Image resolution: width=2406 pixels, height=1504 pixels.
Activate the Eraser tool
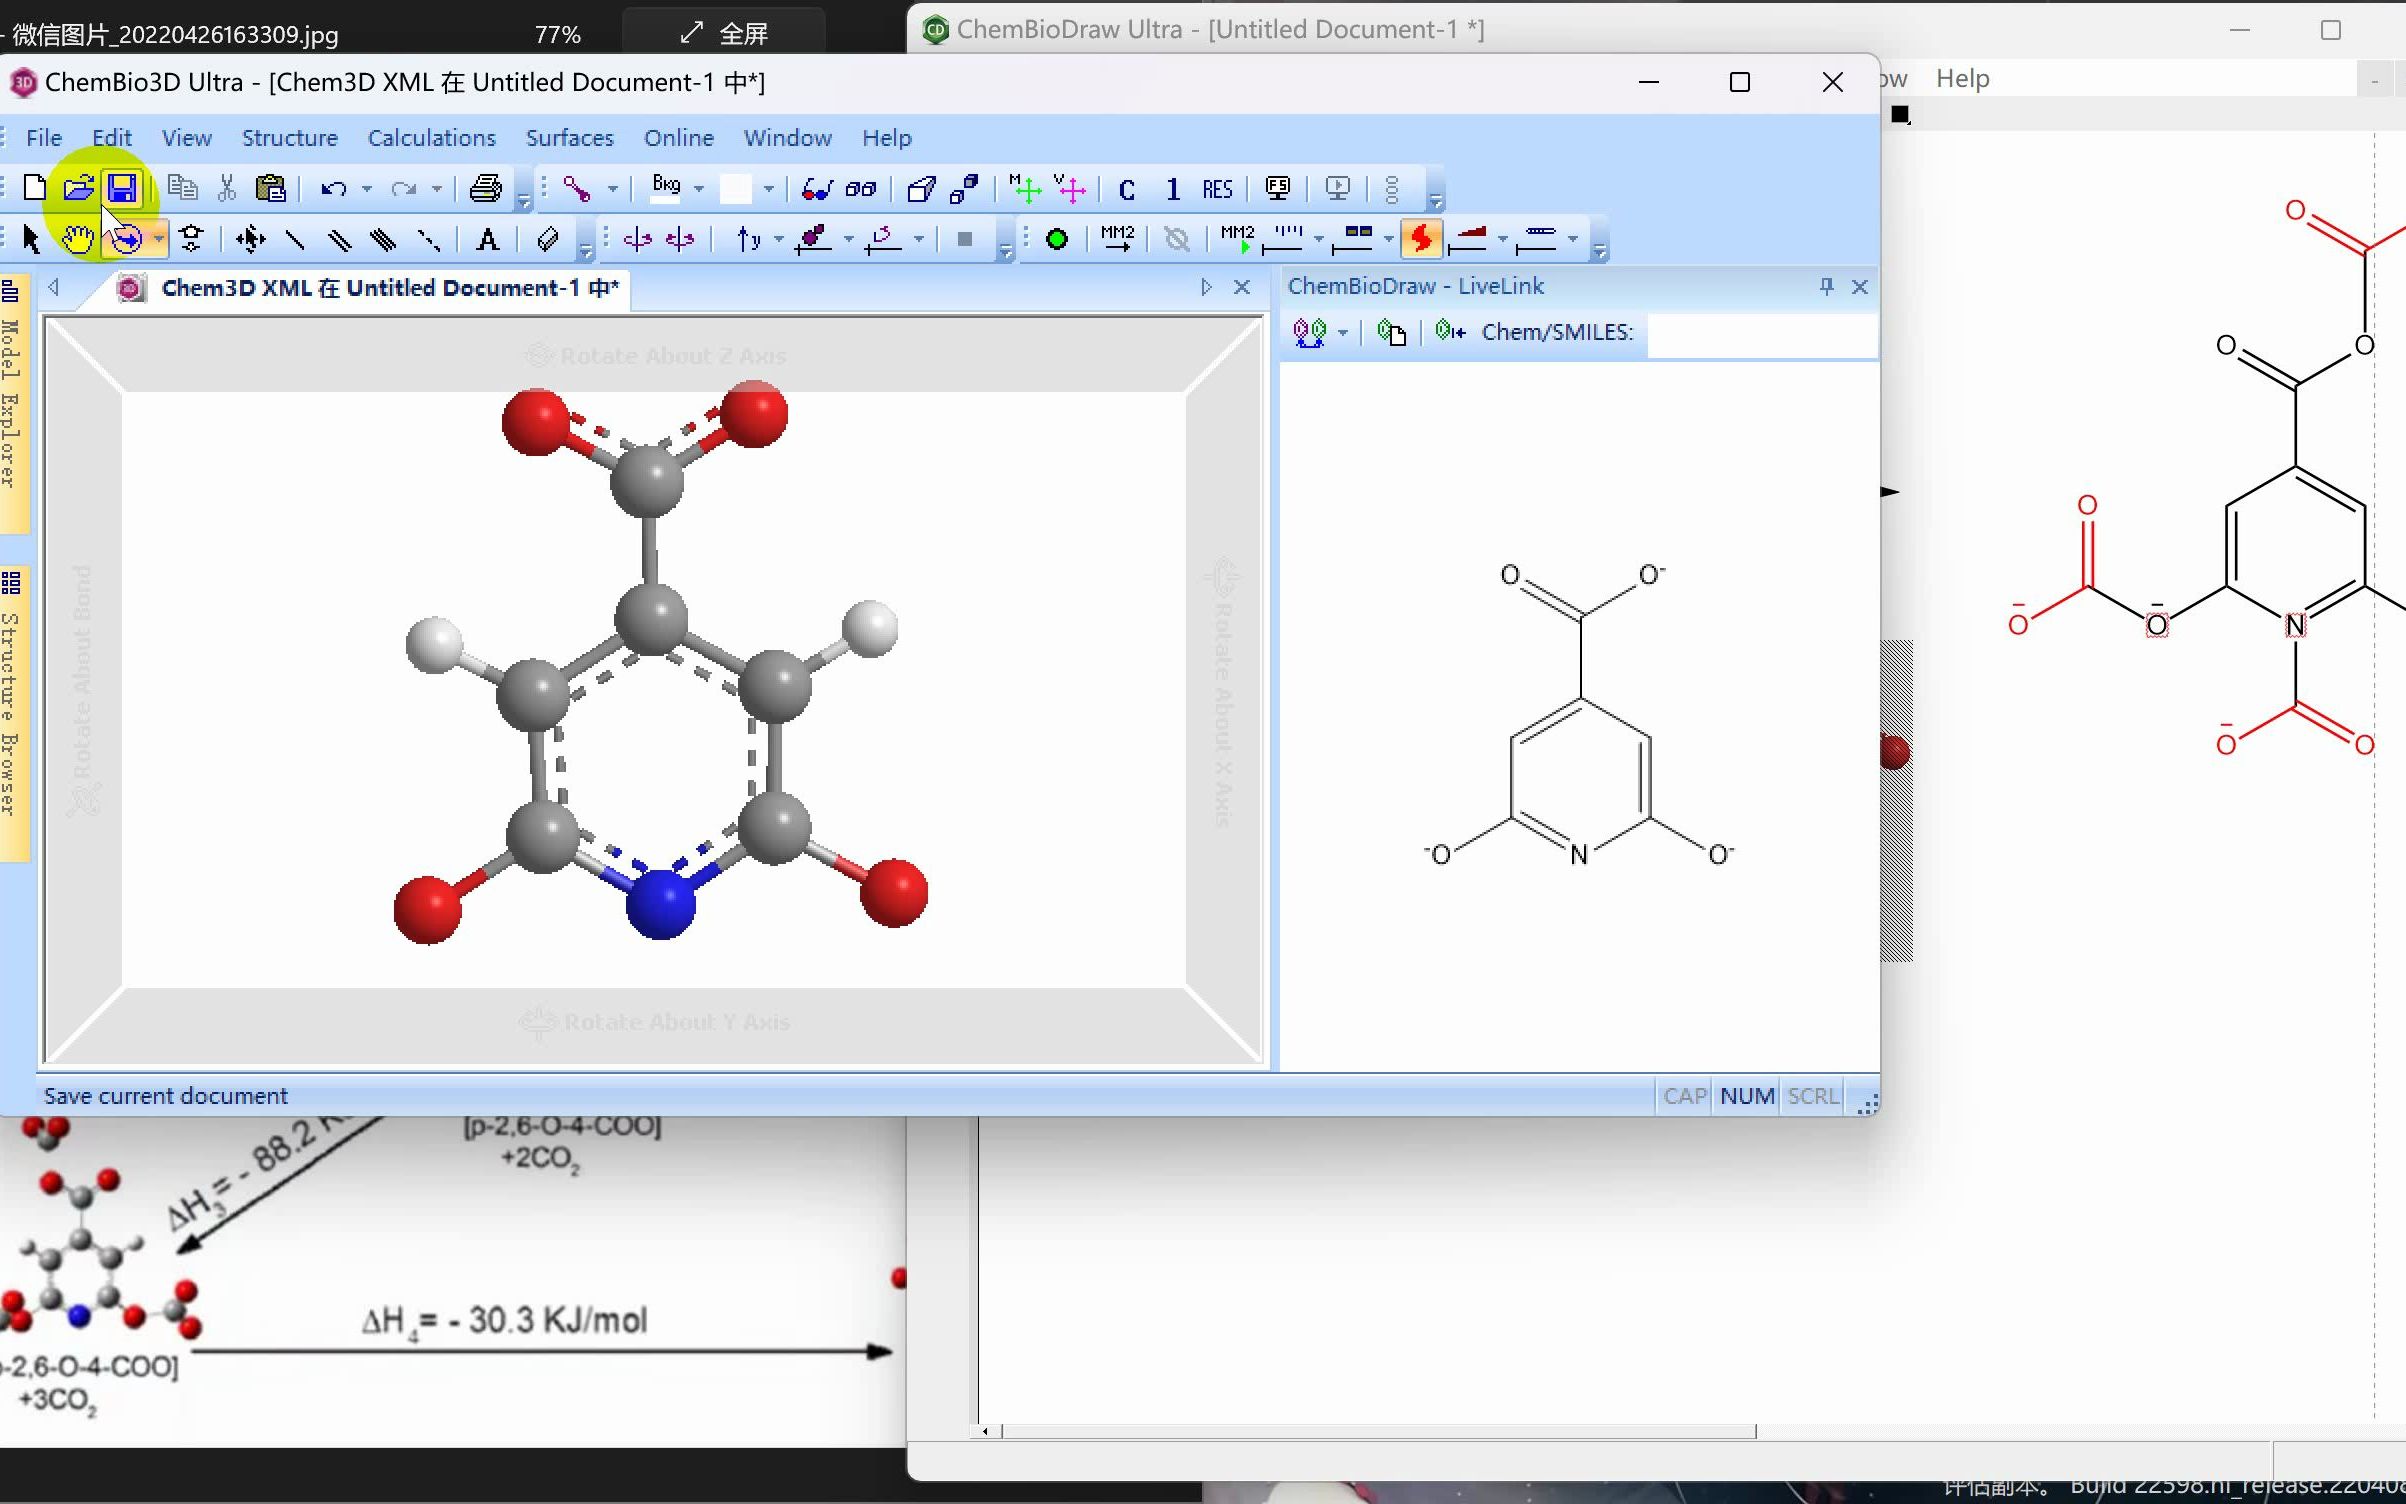click(546, 239)
